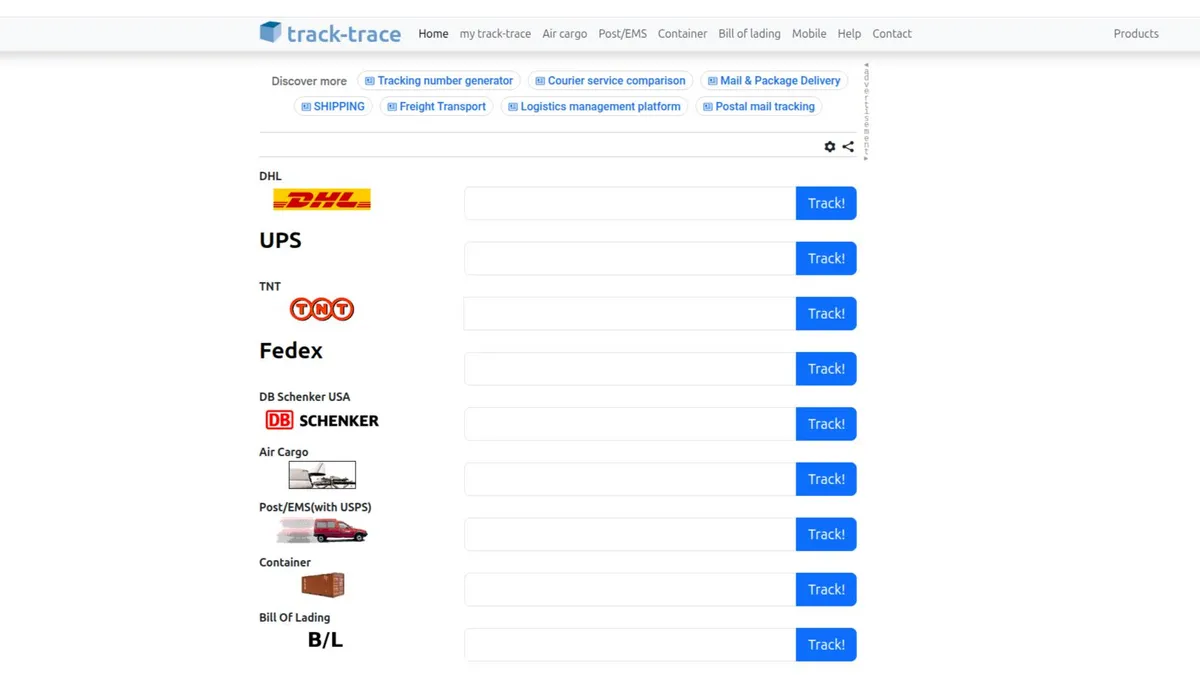1200x675 pixels.
Task: Click Track! button for UPS
Action: [x=826, y=258]
